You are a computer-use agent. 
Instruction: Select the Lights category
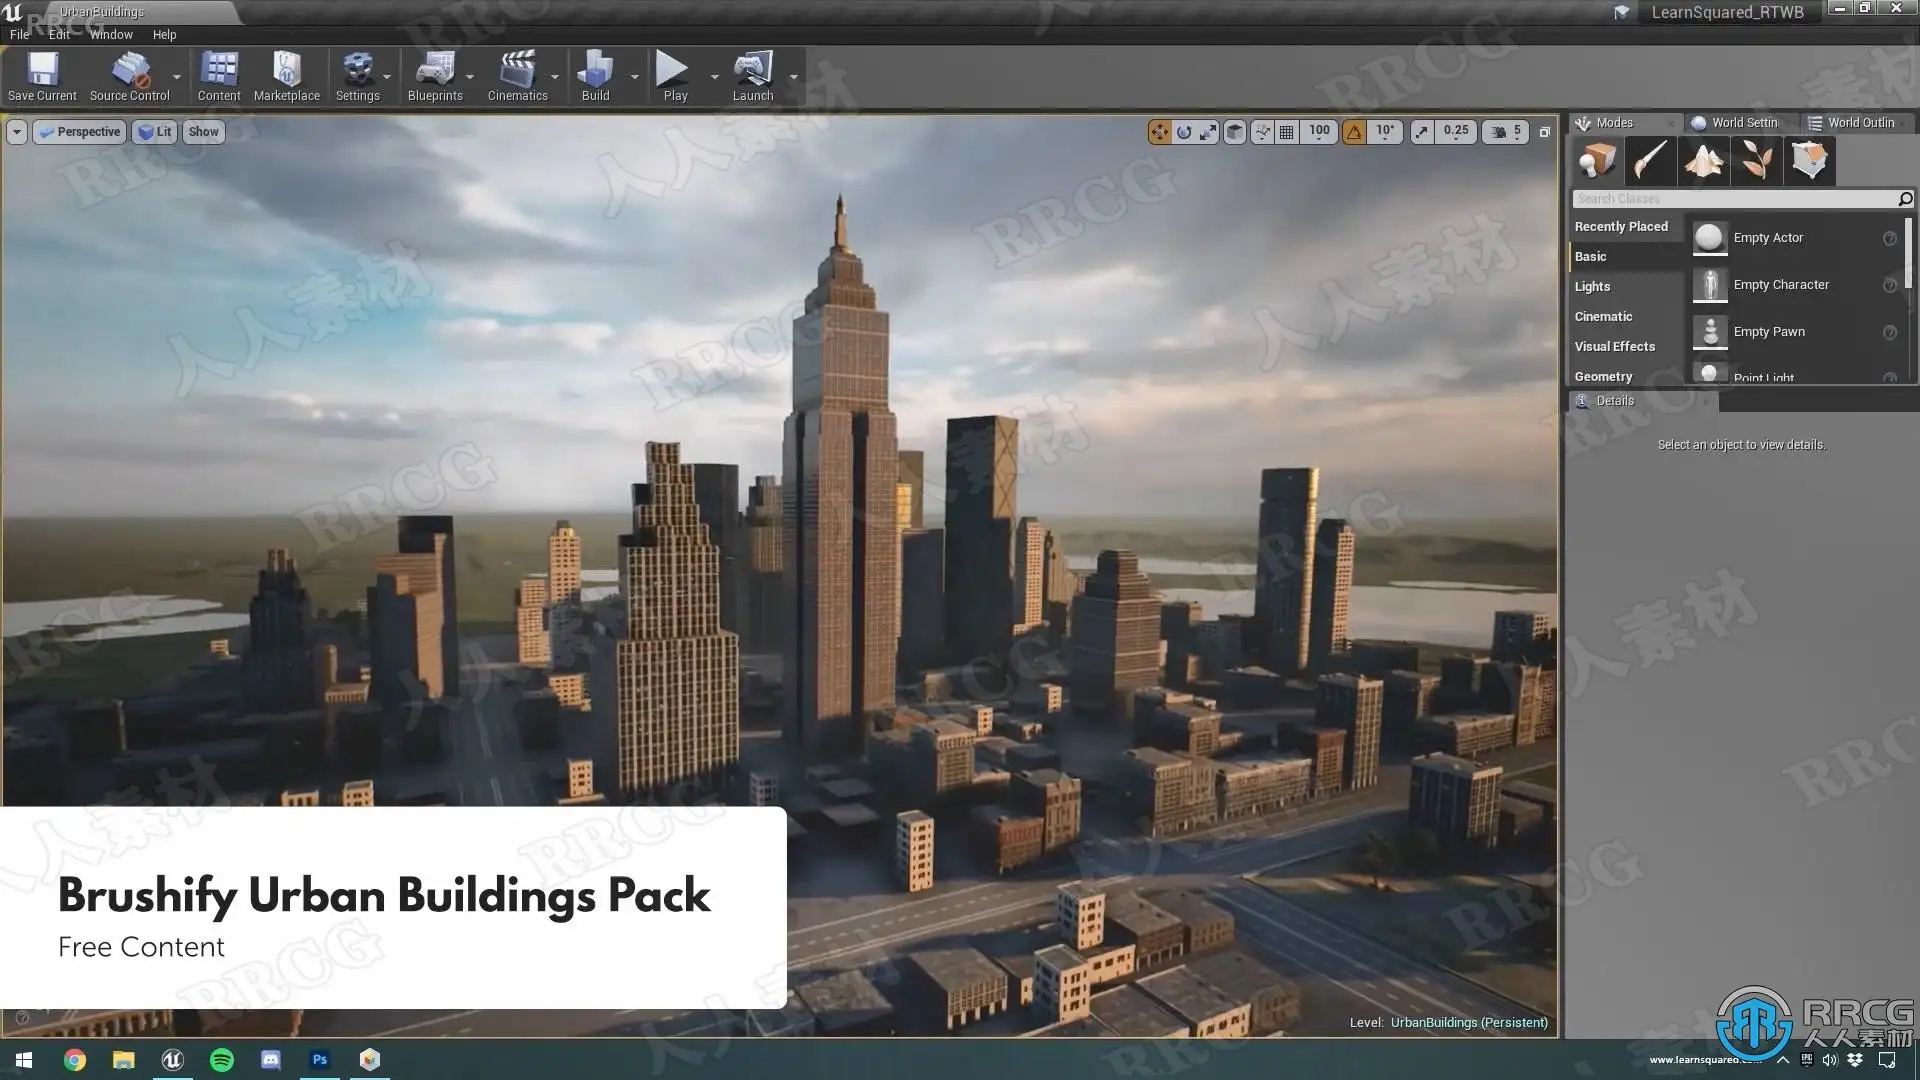pyautogui.click(x=1592, y=287)
